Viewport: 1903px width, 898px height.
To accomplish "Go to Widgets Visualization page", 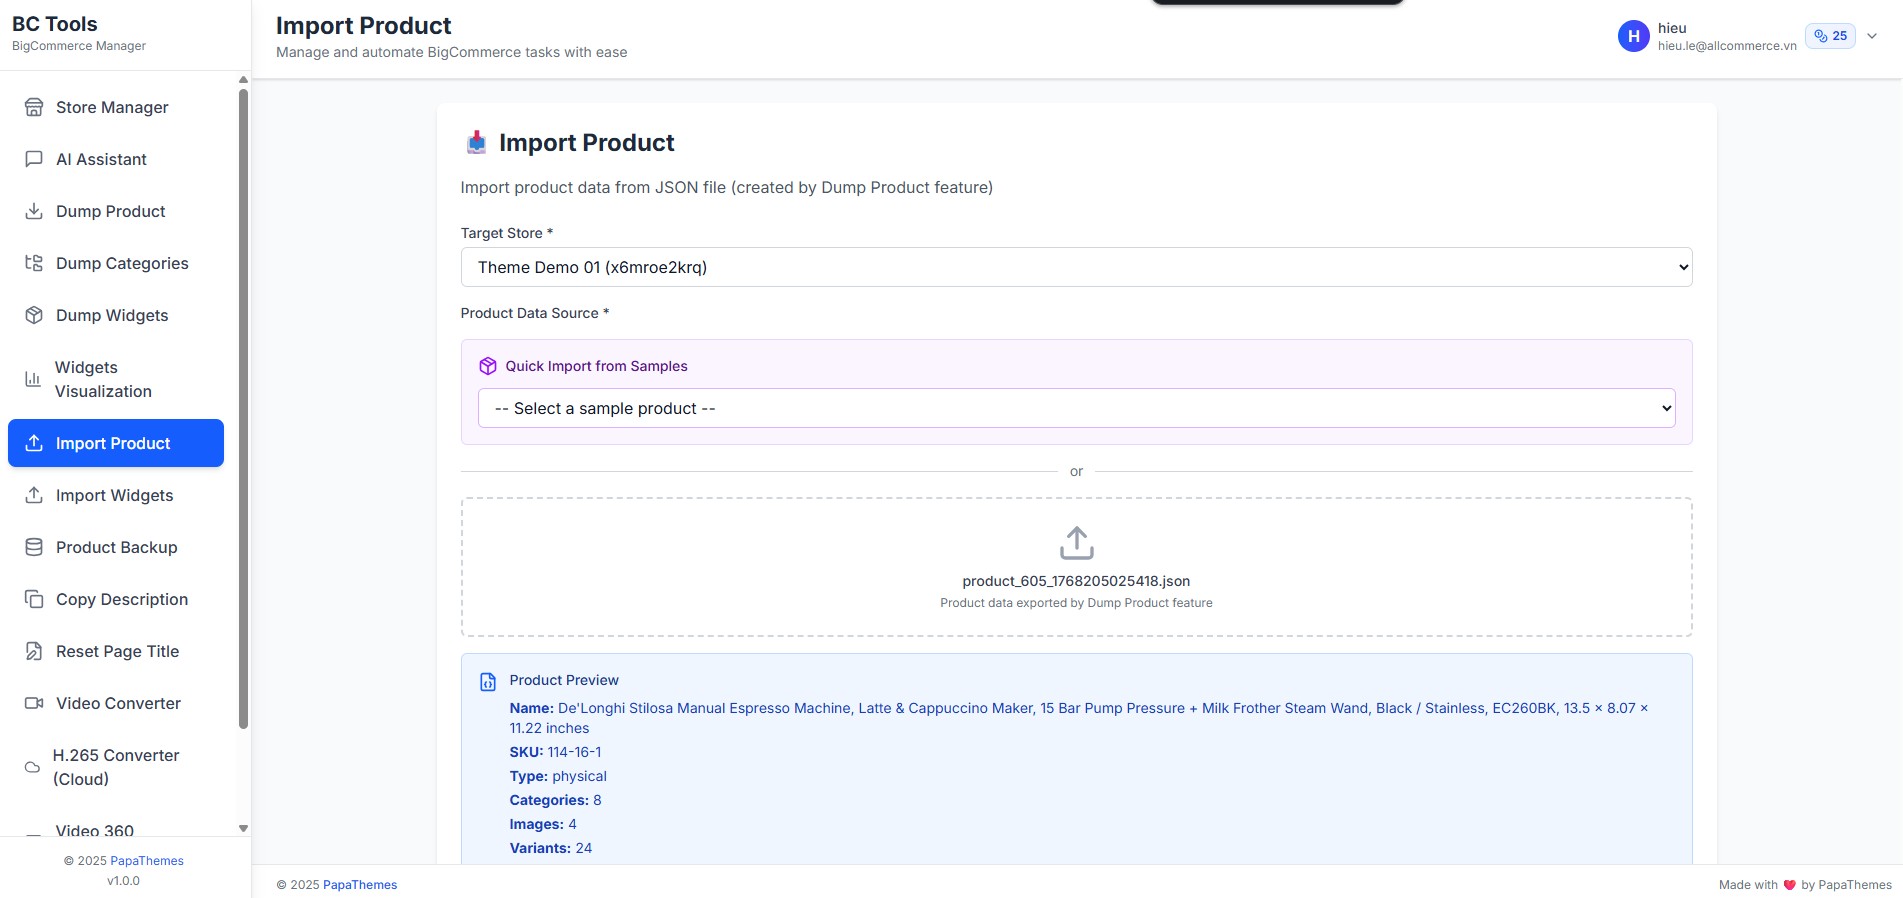I will click(116, 379).
